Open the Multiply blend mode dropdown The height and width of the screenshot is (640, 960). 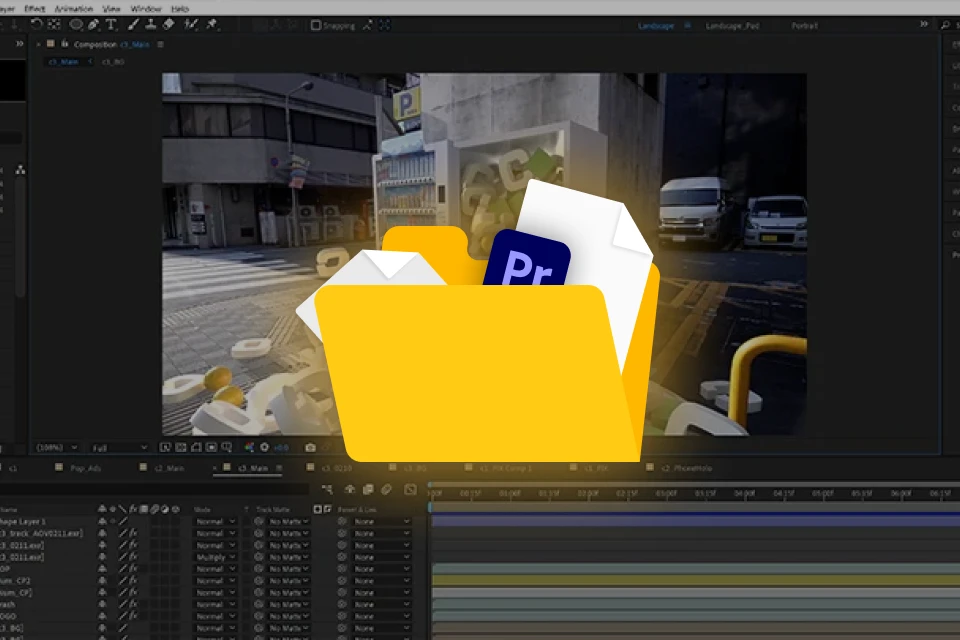[x=216, y=557]
